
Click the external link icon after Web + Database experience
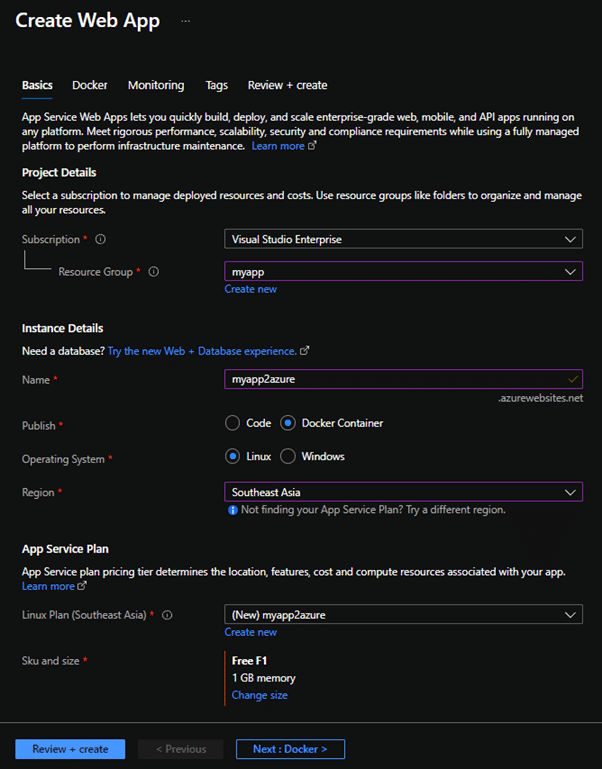(x=305, y=351)
